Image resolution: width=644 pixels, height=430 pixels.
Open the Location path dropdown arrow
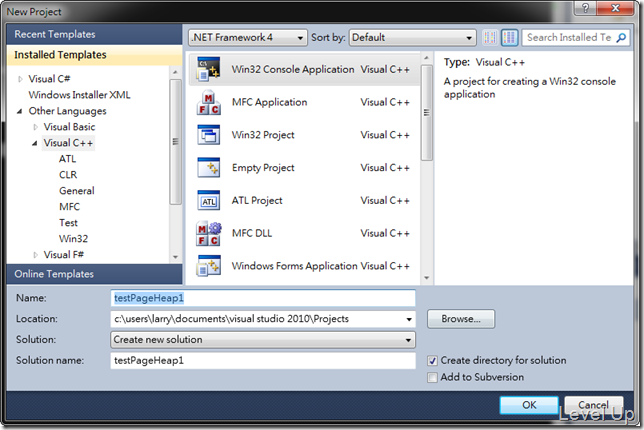(409, 319)
